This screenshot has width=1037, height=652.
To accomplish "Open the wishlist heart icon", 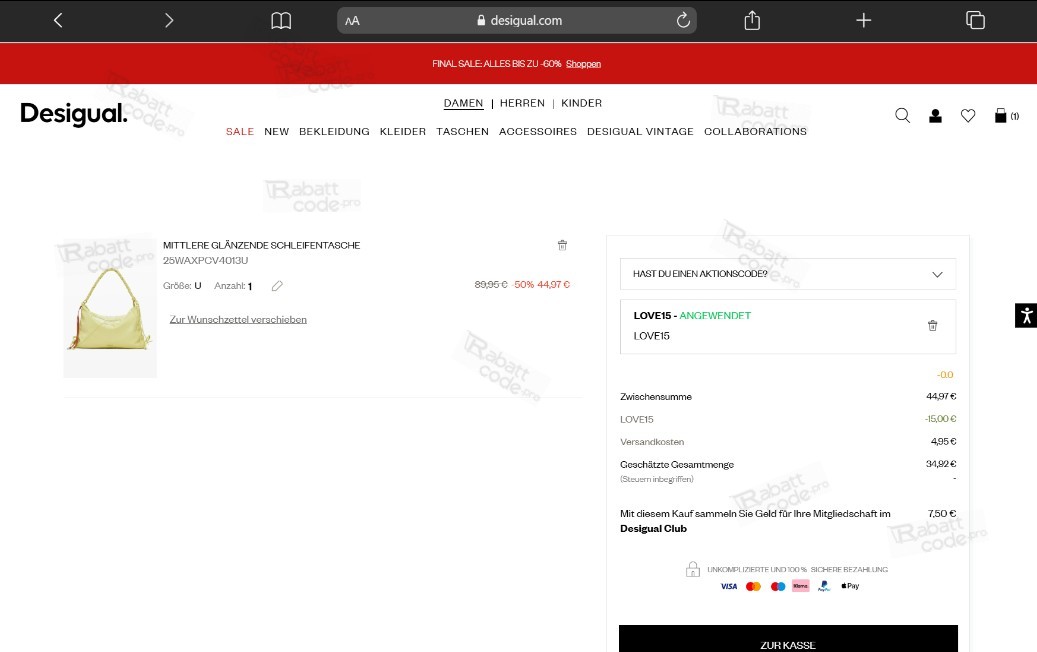I will click(968, 116).
